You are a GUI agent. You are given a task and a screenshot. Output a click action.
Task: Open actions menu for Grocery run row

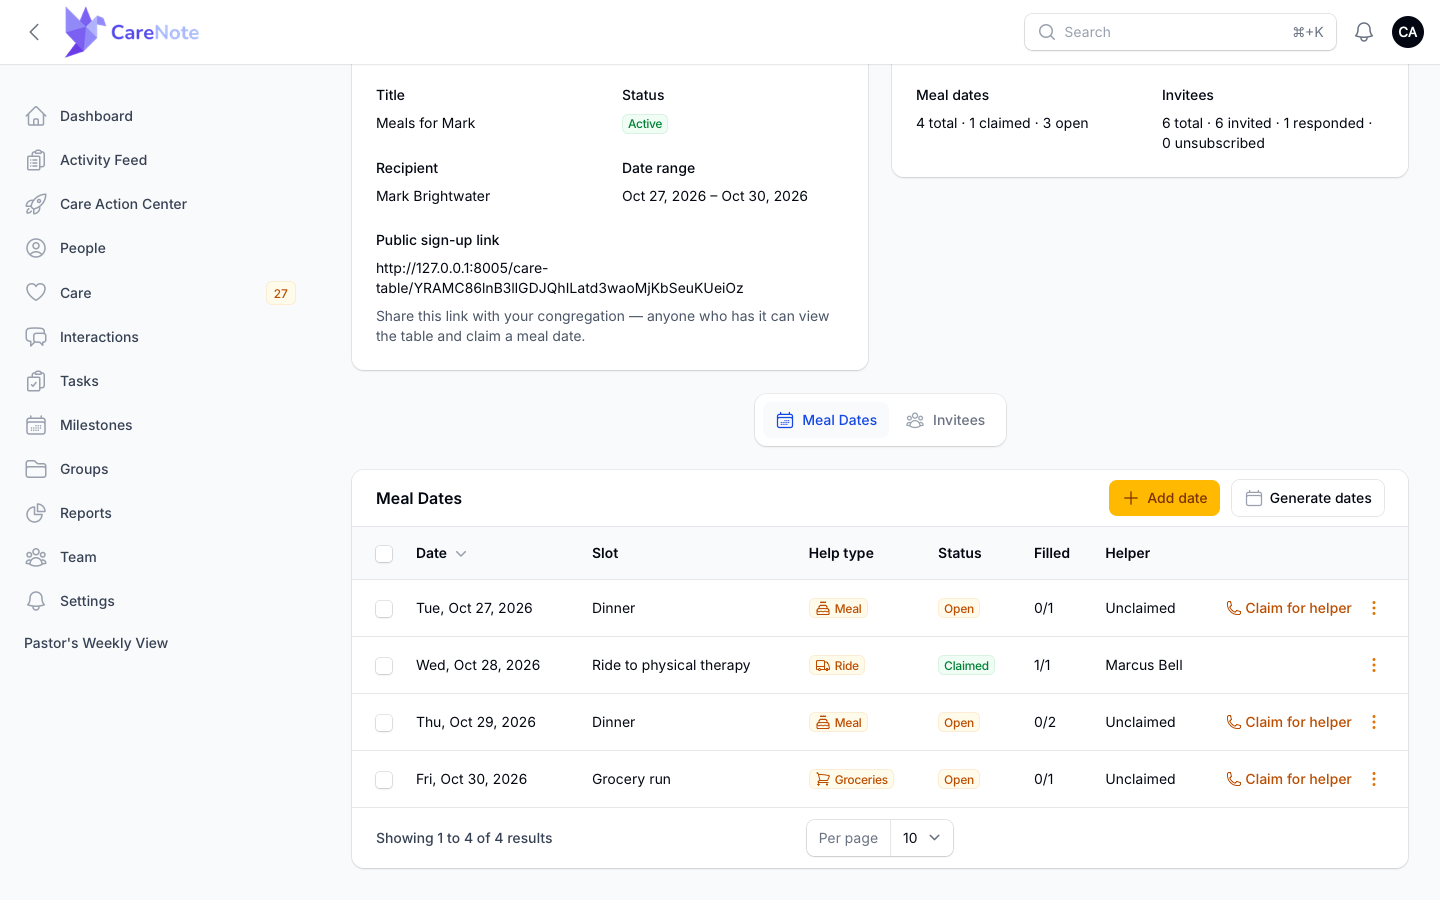1374,779
